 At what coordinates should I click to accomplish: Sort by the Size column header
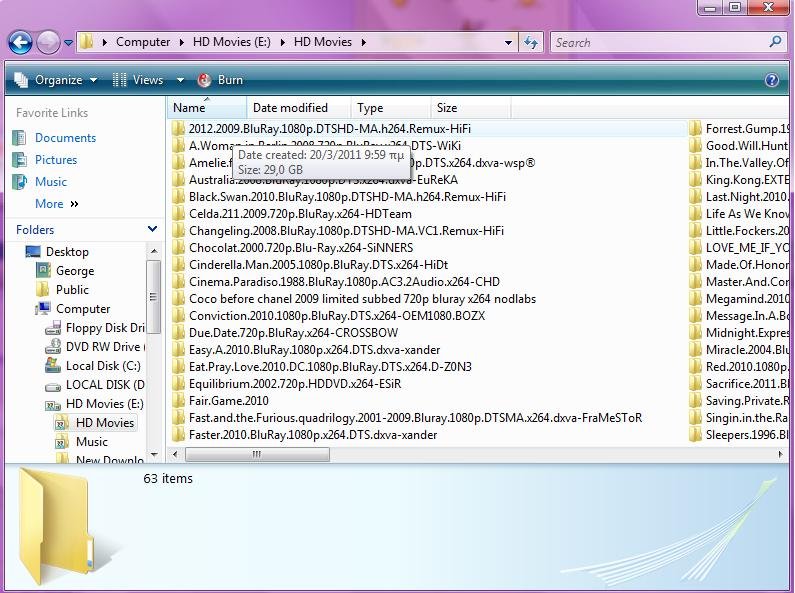coord(471,108)
